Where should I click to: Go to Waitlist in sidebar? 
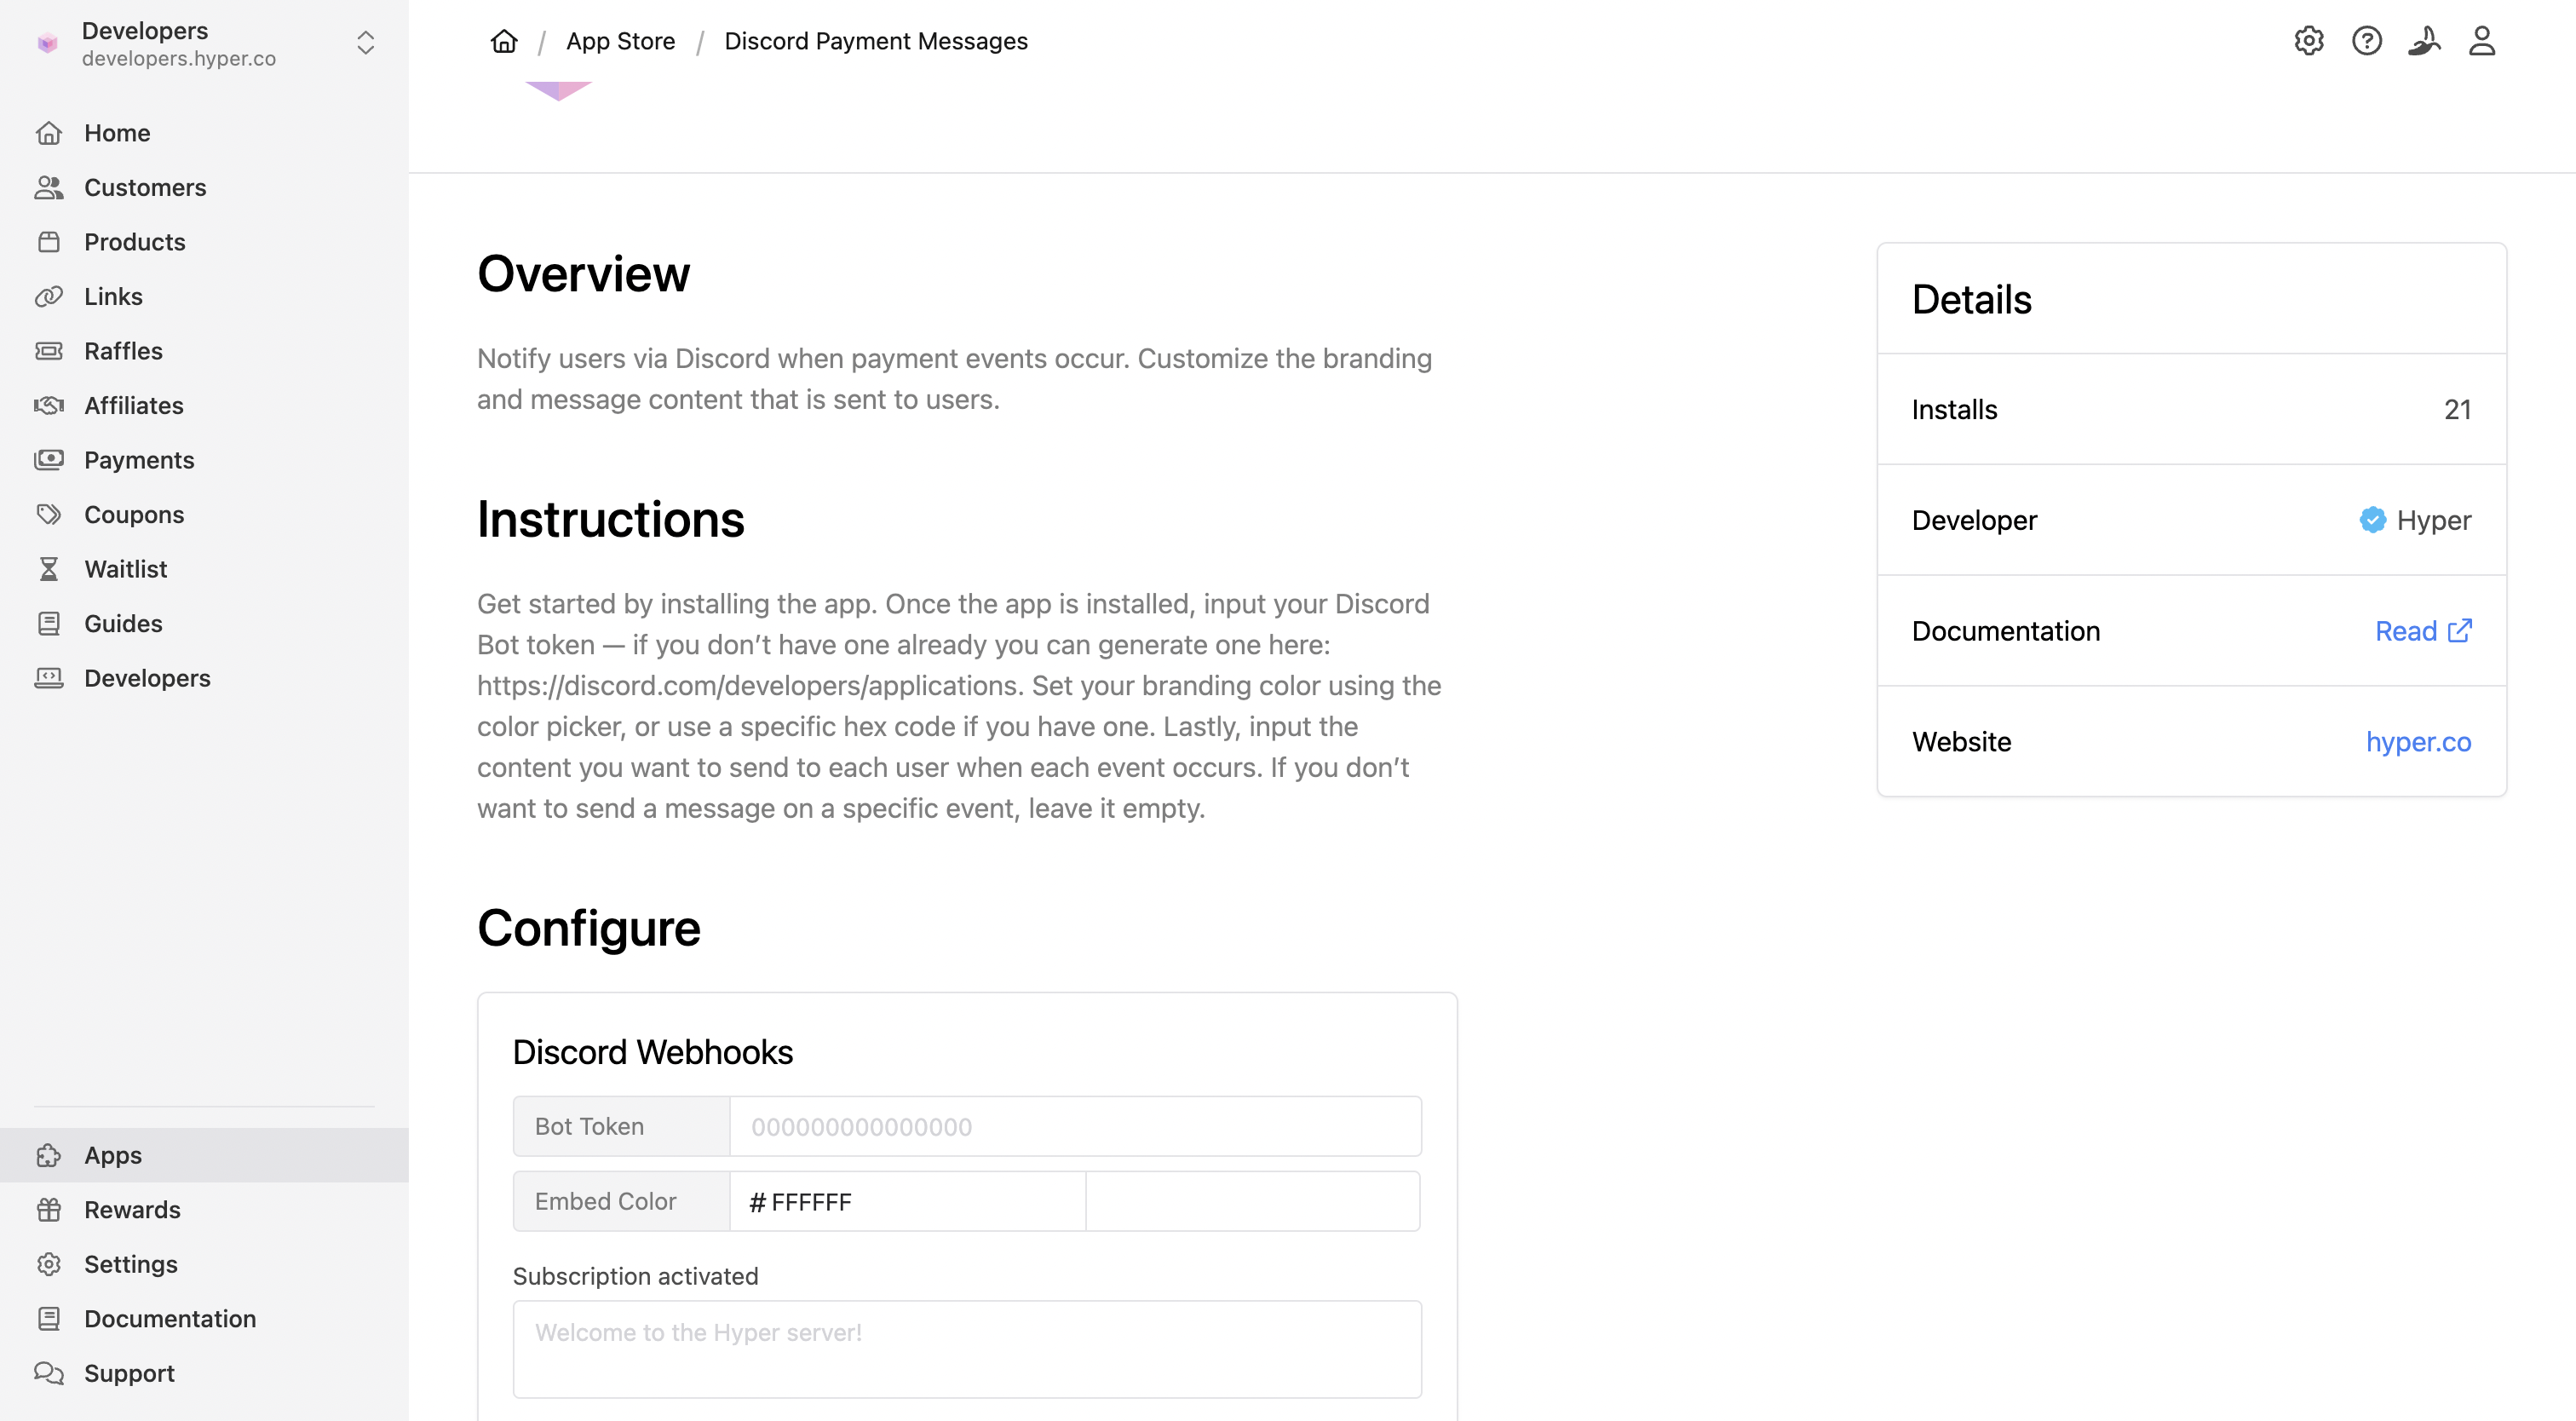pyautogui.click(x=125, y=569)
